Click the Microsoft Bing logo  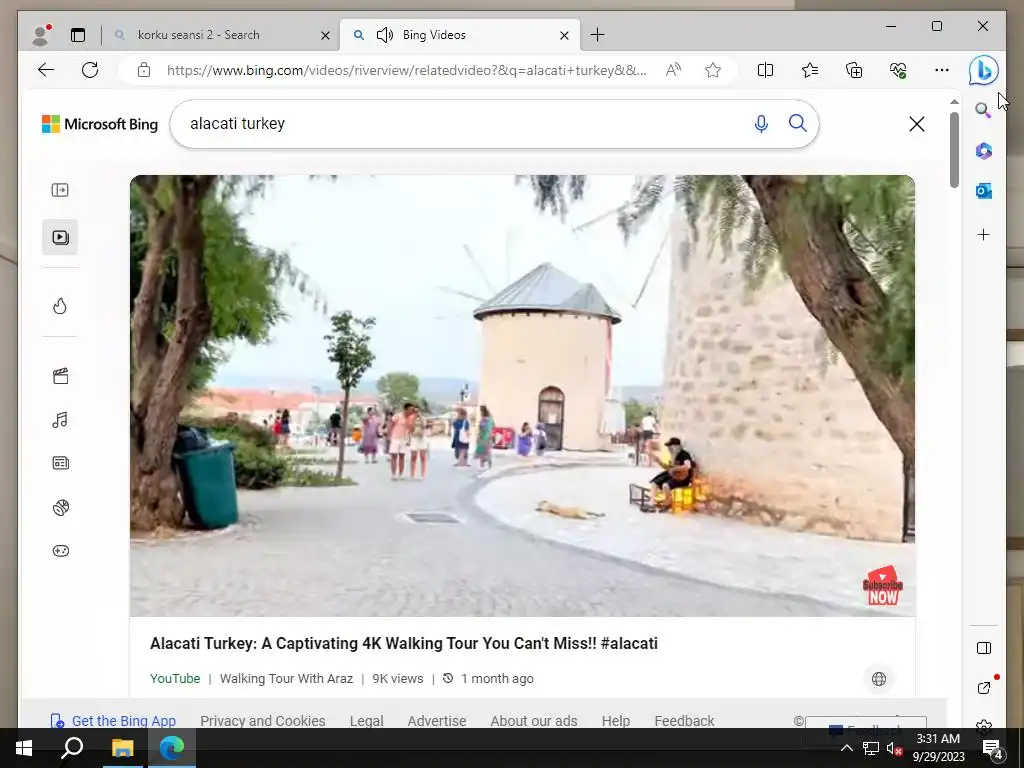[100, 124]
